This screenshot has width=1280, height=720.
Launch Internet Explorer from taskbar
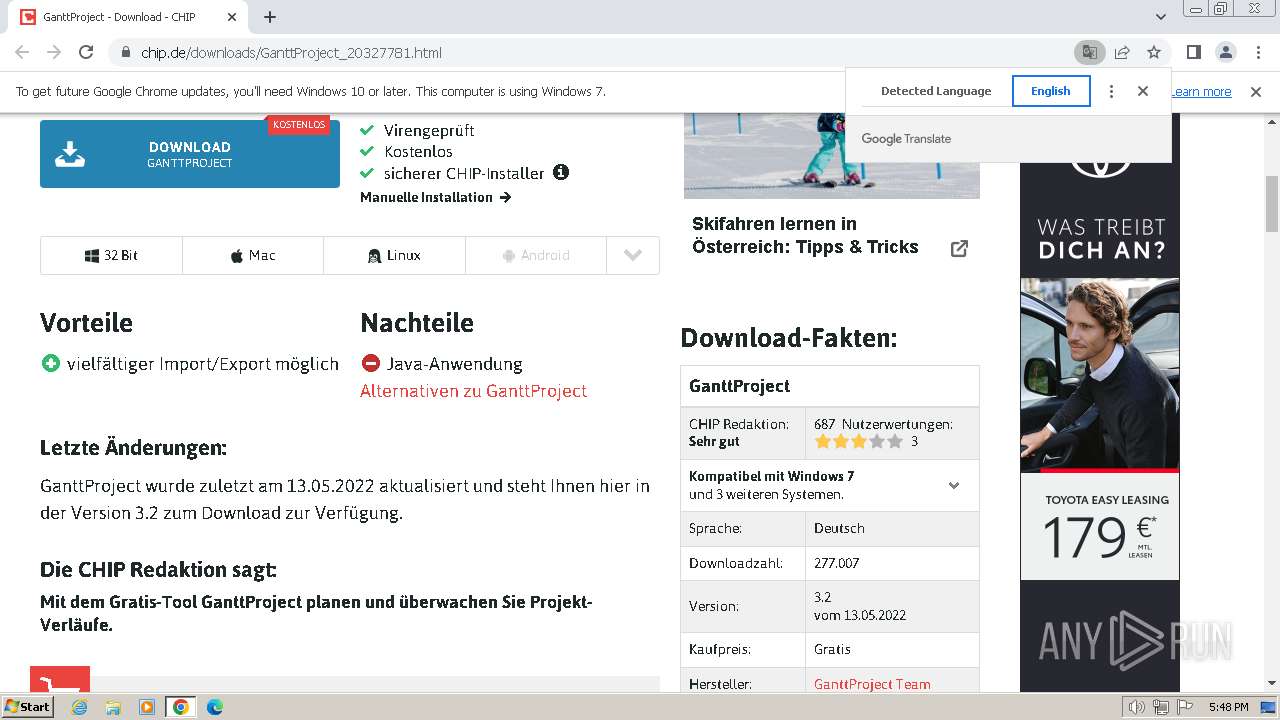[80, 707]
